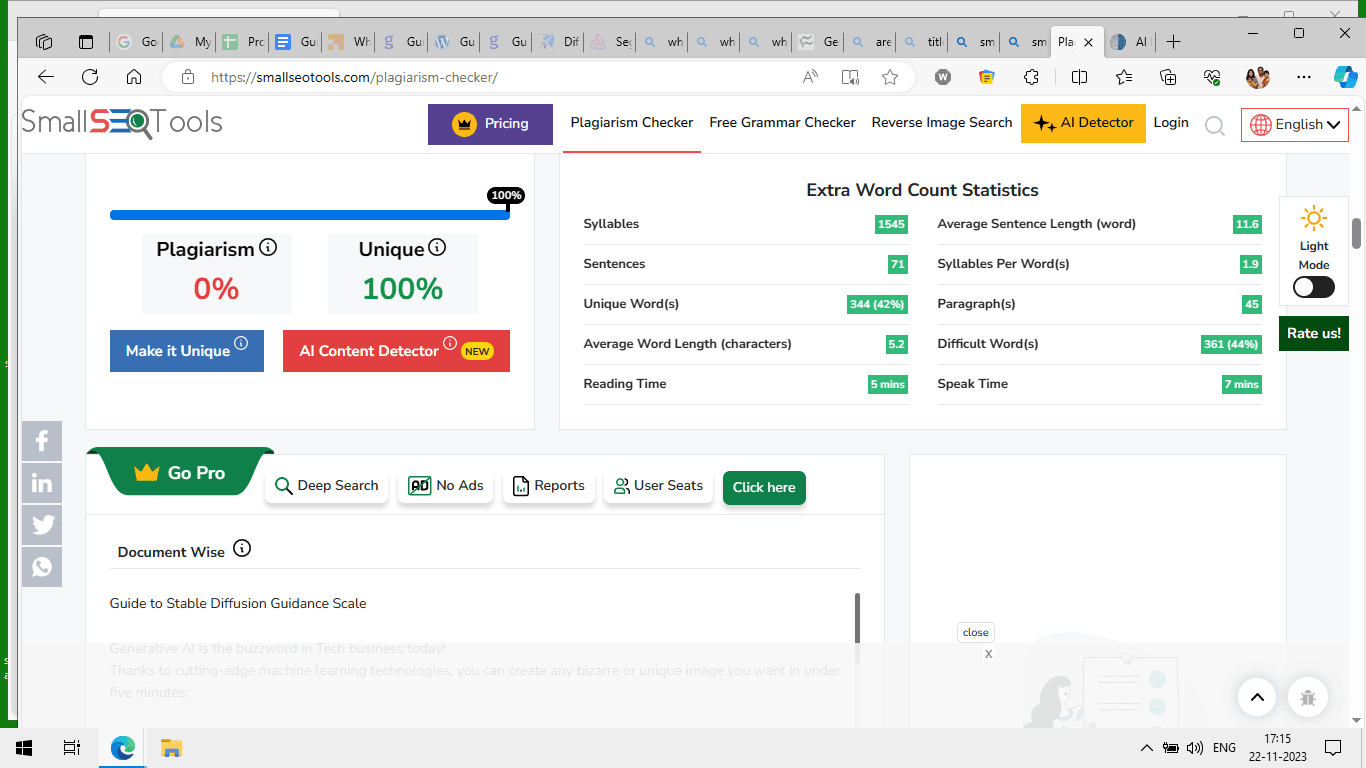1366x768 pixels.
Task: Open the English language dropdown
Action: pyautogui.click(x=1295, y=124)
